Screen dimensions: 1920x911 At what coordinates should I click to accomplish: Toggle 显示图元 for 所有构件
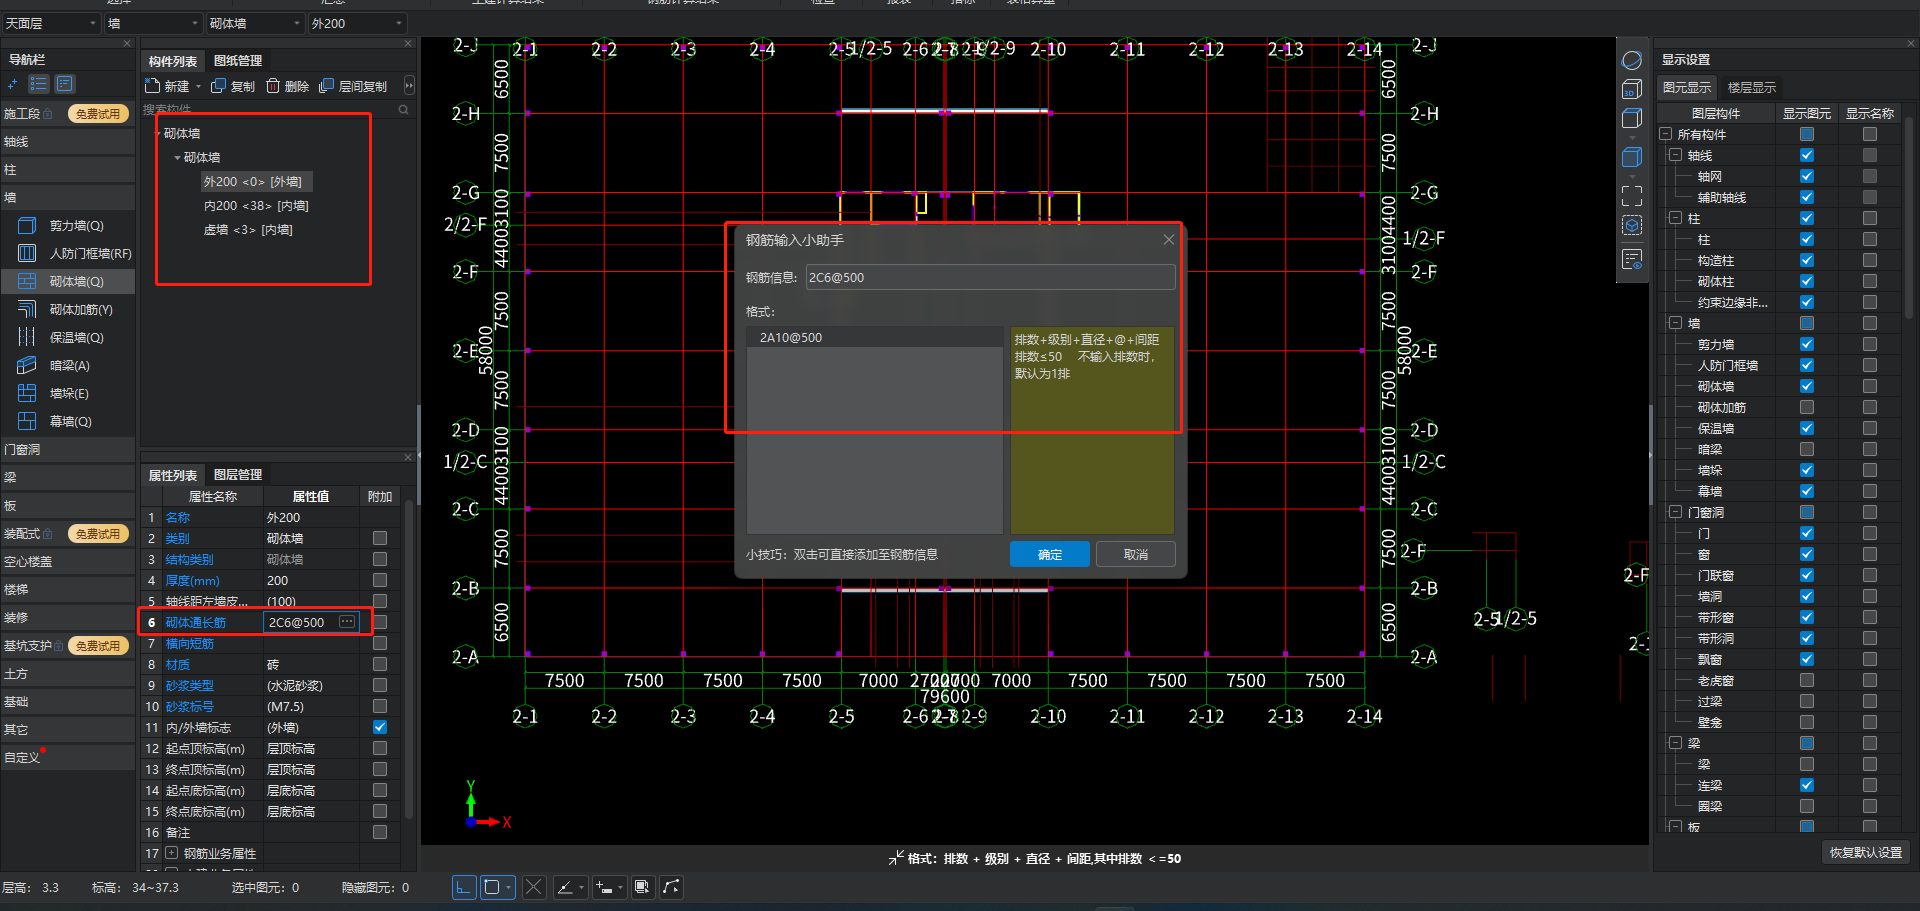pyautogui.click(x=1807, y=134)
